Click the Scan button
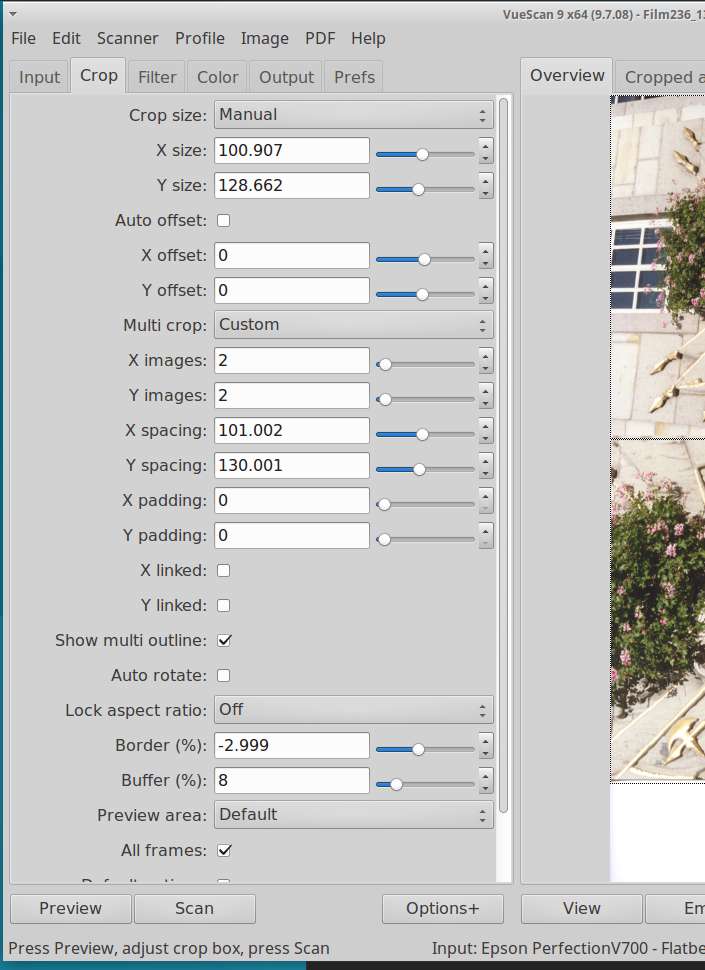 194,908
